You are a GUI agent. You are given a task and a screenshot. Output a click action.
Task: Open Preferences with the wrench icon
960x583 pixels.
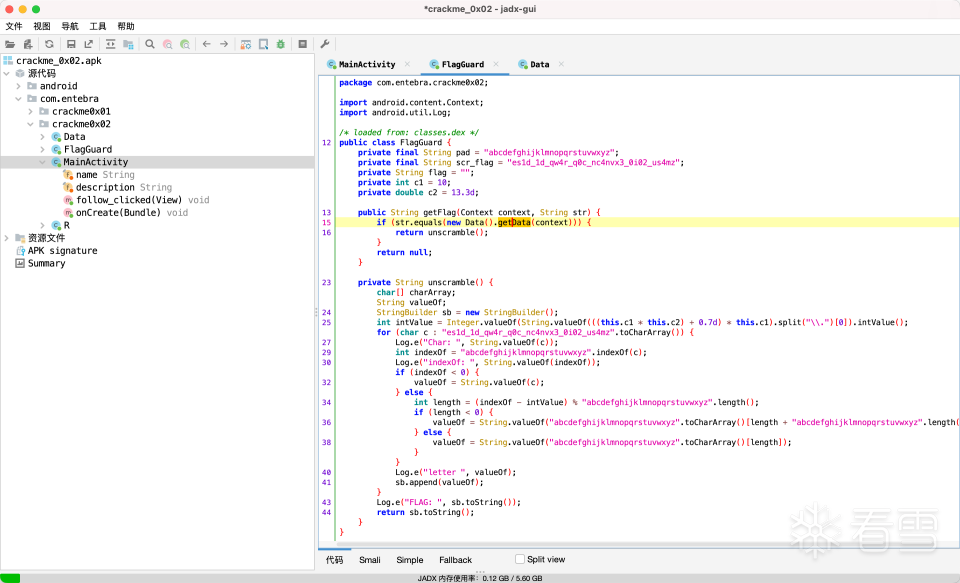324,44
